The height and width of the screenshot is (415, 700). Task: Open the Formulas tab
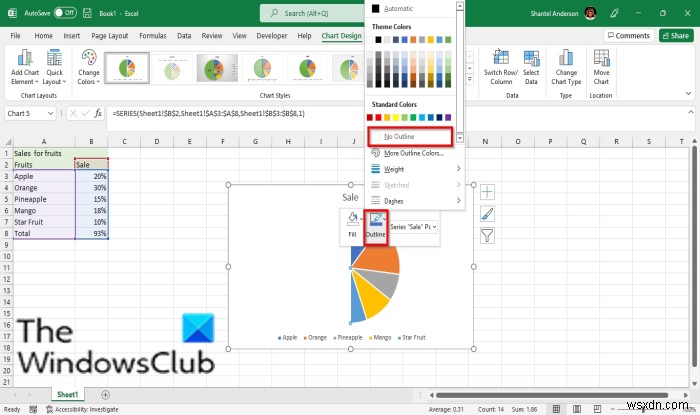point(153,36)
